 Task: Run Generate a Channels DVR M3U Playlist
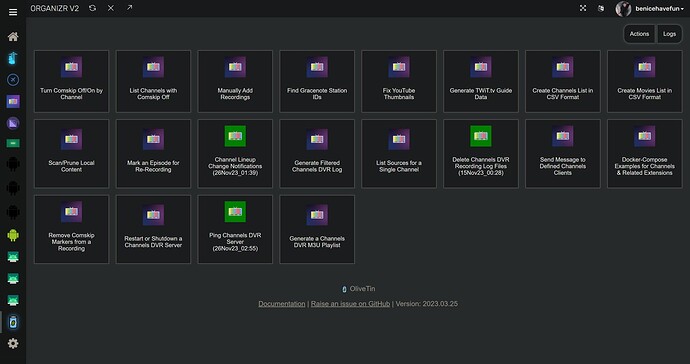tap(317, 229)
